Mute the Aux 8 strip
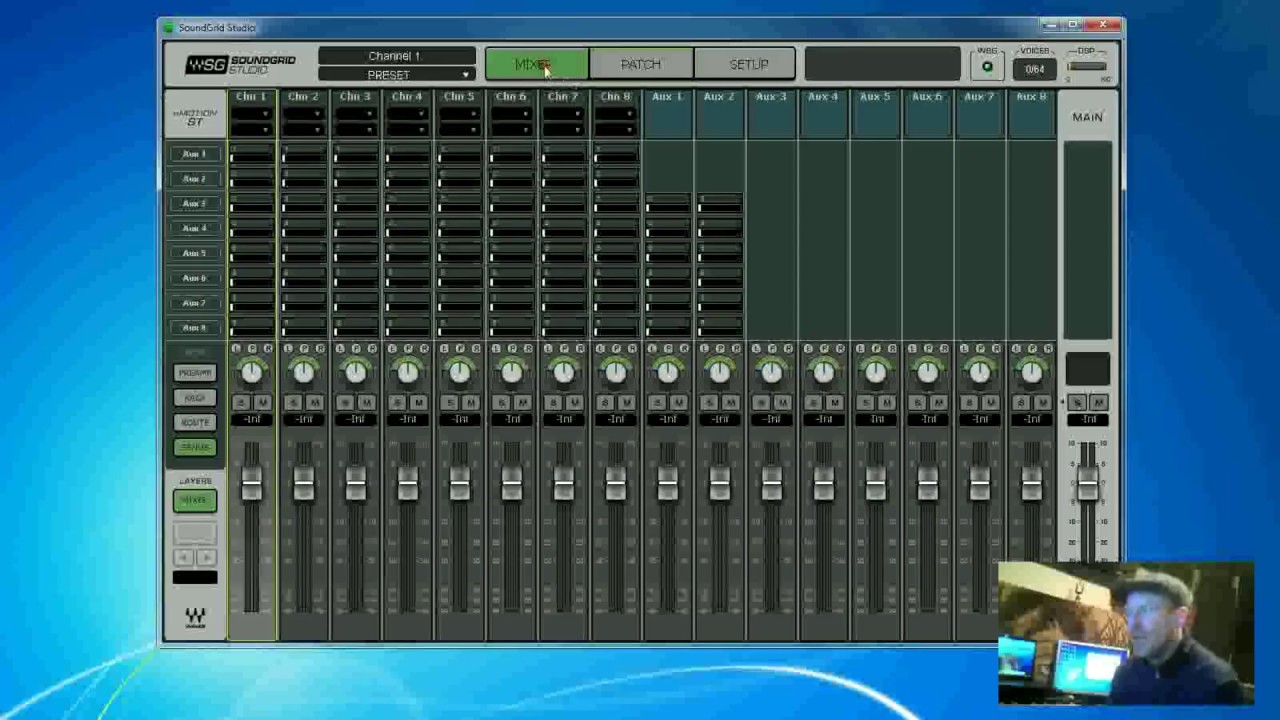Viewport: 1280px width, 720px height. click(x=1042, y=402)
